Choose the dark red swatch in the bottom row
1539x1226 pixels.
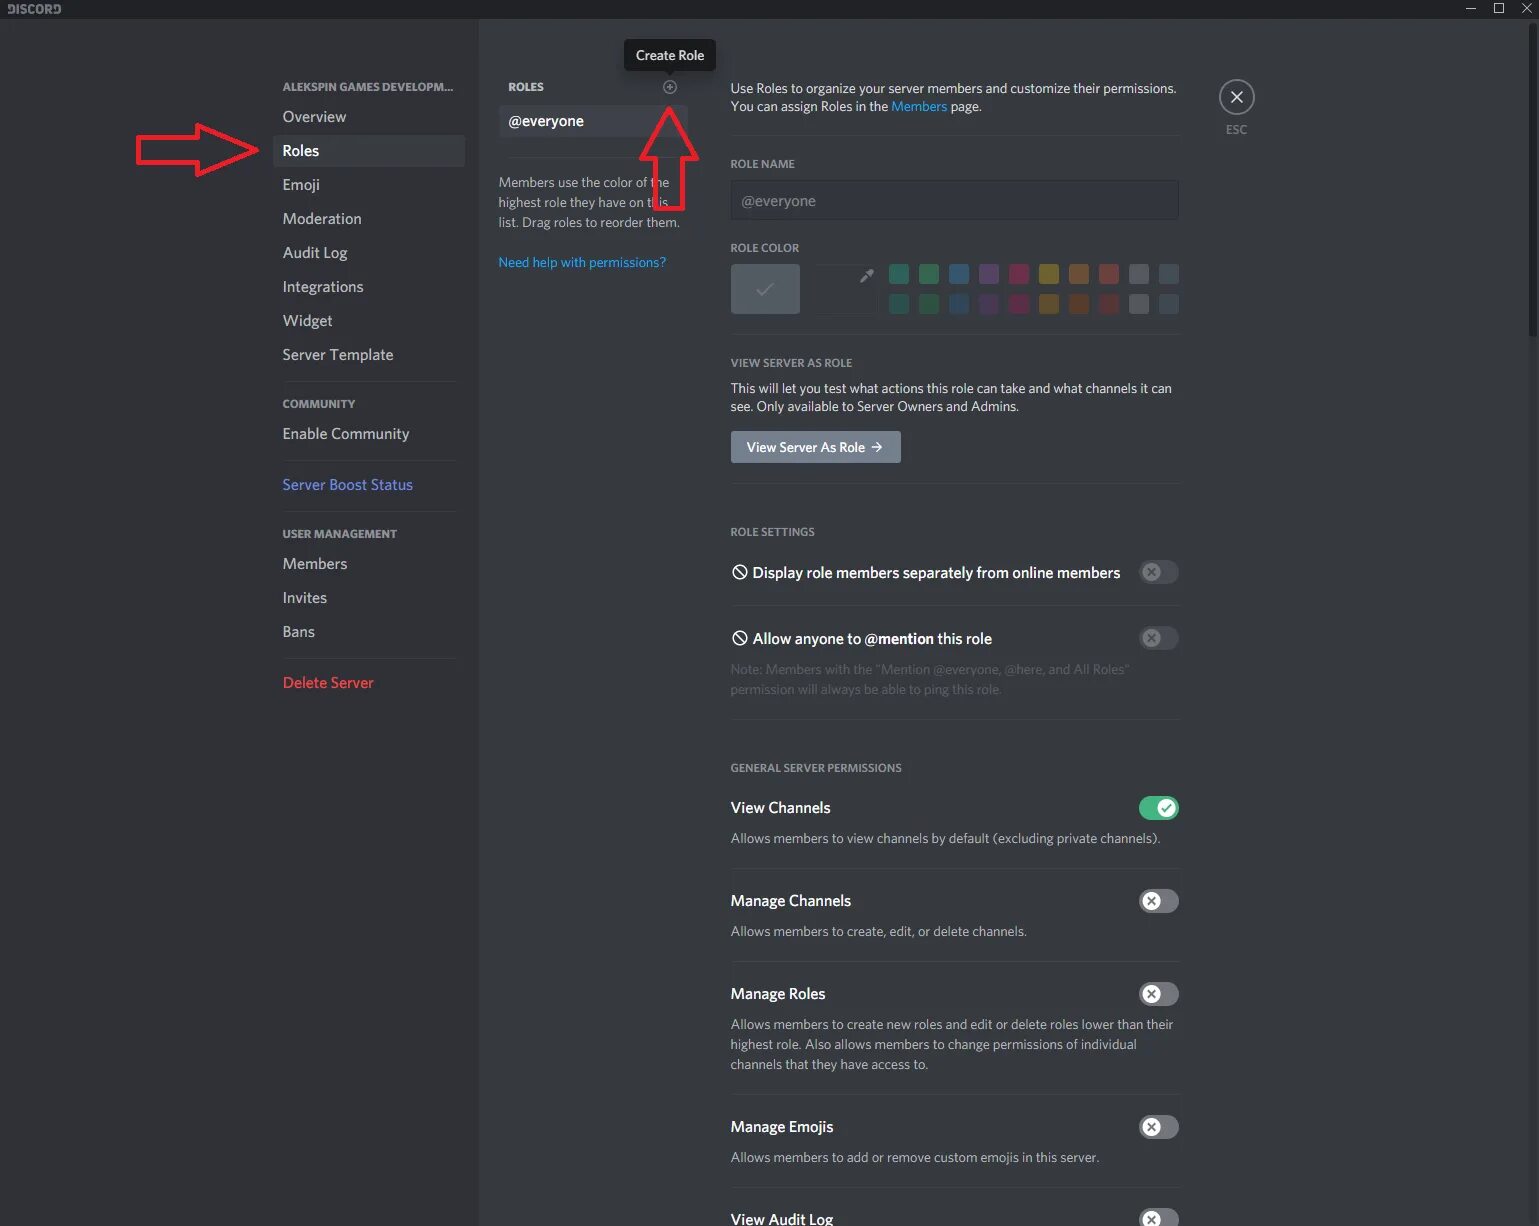[x=1109, y=304]
